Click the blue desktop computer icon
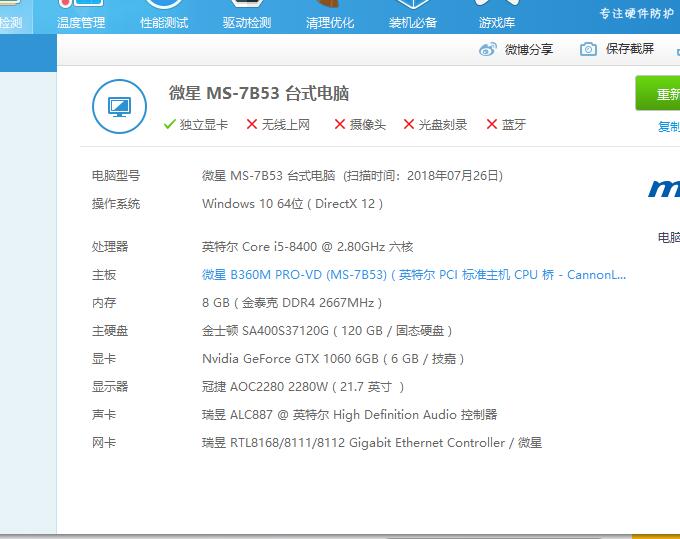This screenshot has height=539, width=680. (119, 106)
